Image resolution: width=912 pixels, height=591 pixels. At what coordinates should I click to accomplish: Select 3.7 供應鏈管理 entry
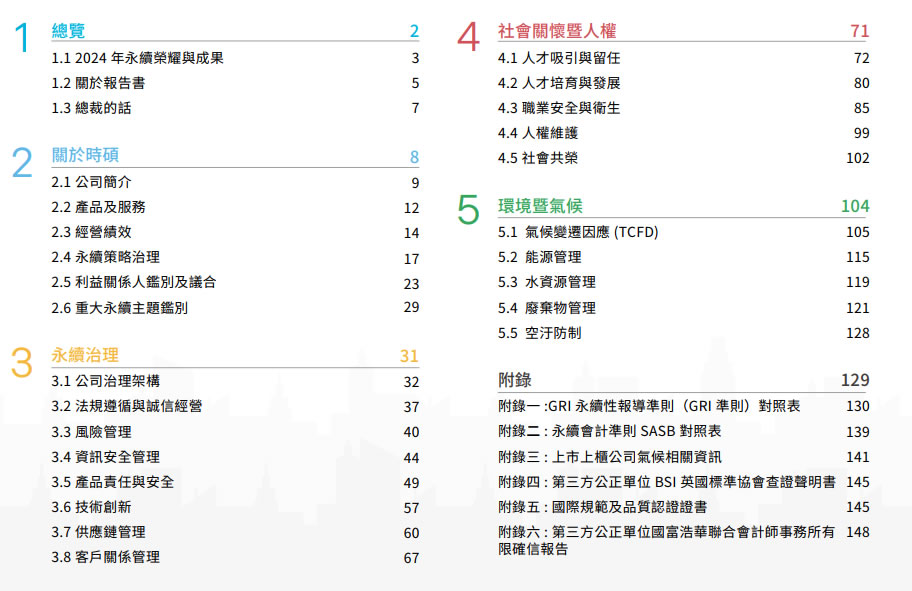pyautogui.click(x=98, y=532)
